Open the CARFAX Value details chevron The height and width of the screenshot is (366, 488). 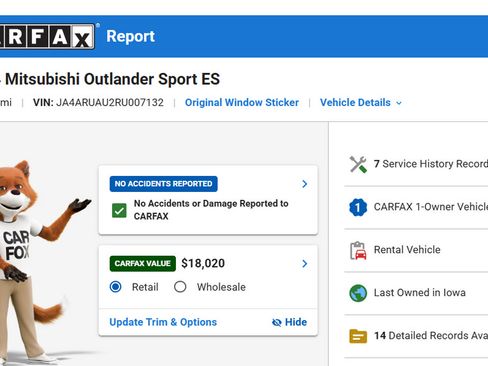304,264
